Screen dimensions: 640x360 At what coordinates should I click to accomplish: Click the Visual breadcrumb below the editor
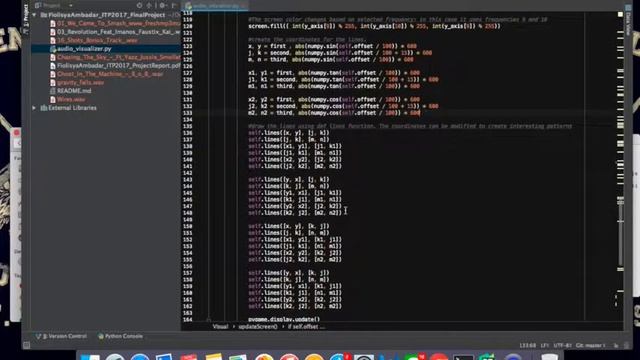click(x=220, y=327)
